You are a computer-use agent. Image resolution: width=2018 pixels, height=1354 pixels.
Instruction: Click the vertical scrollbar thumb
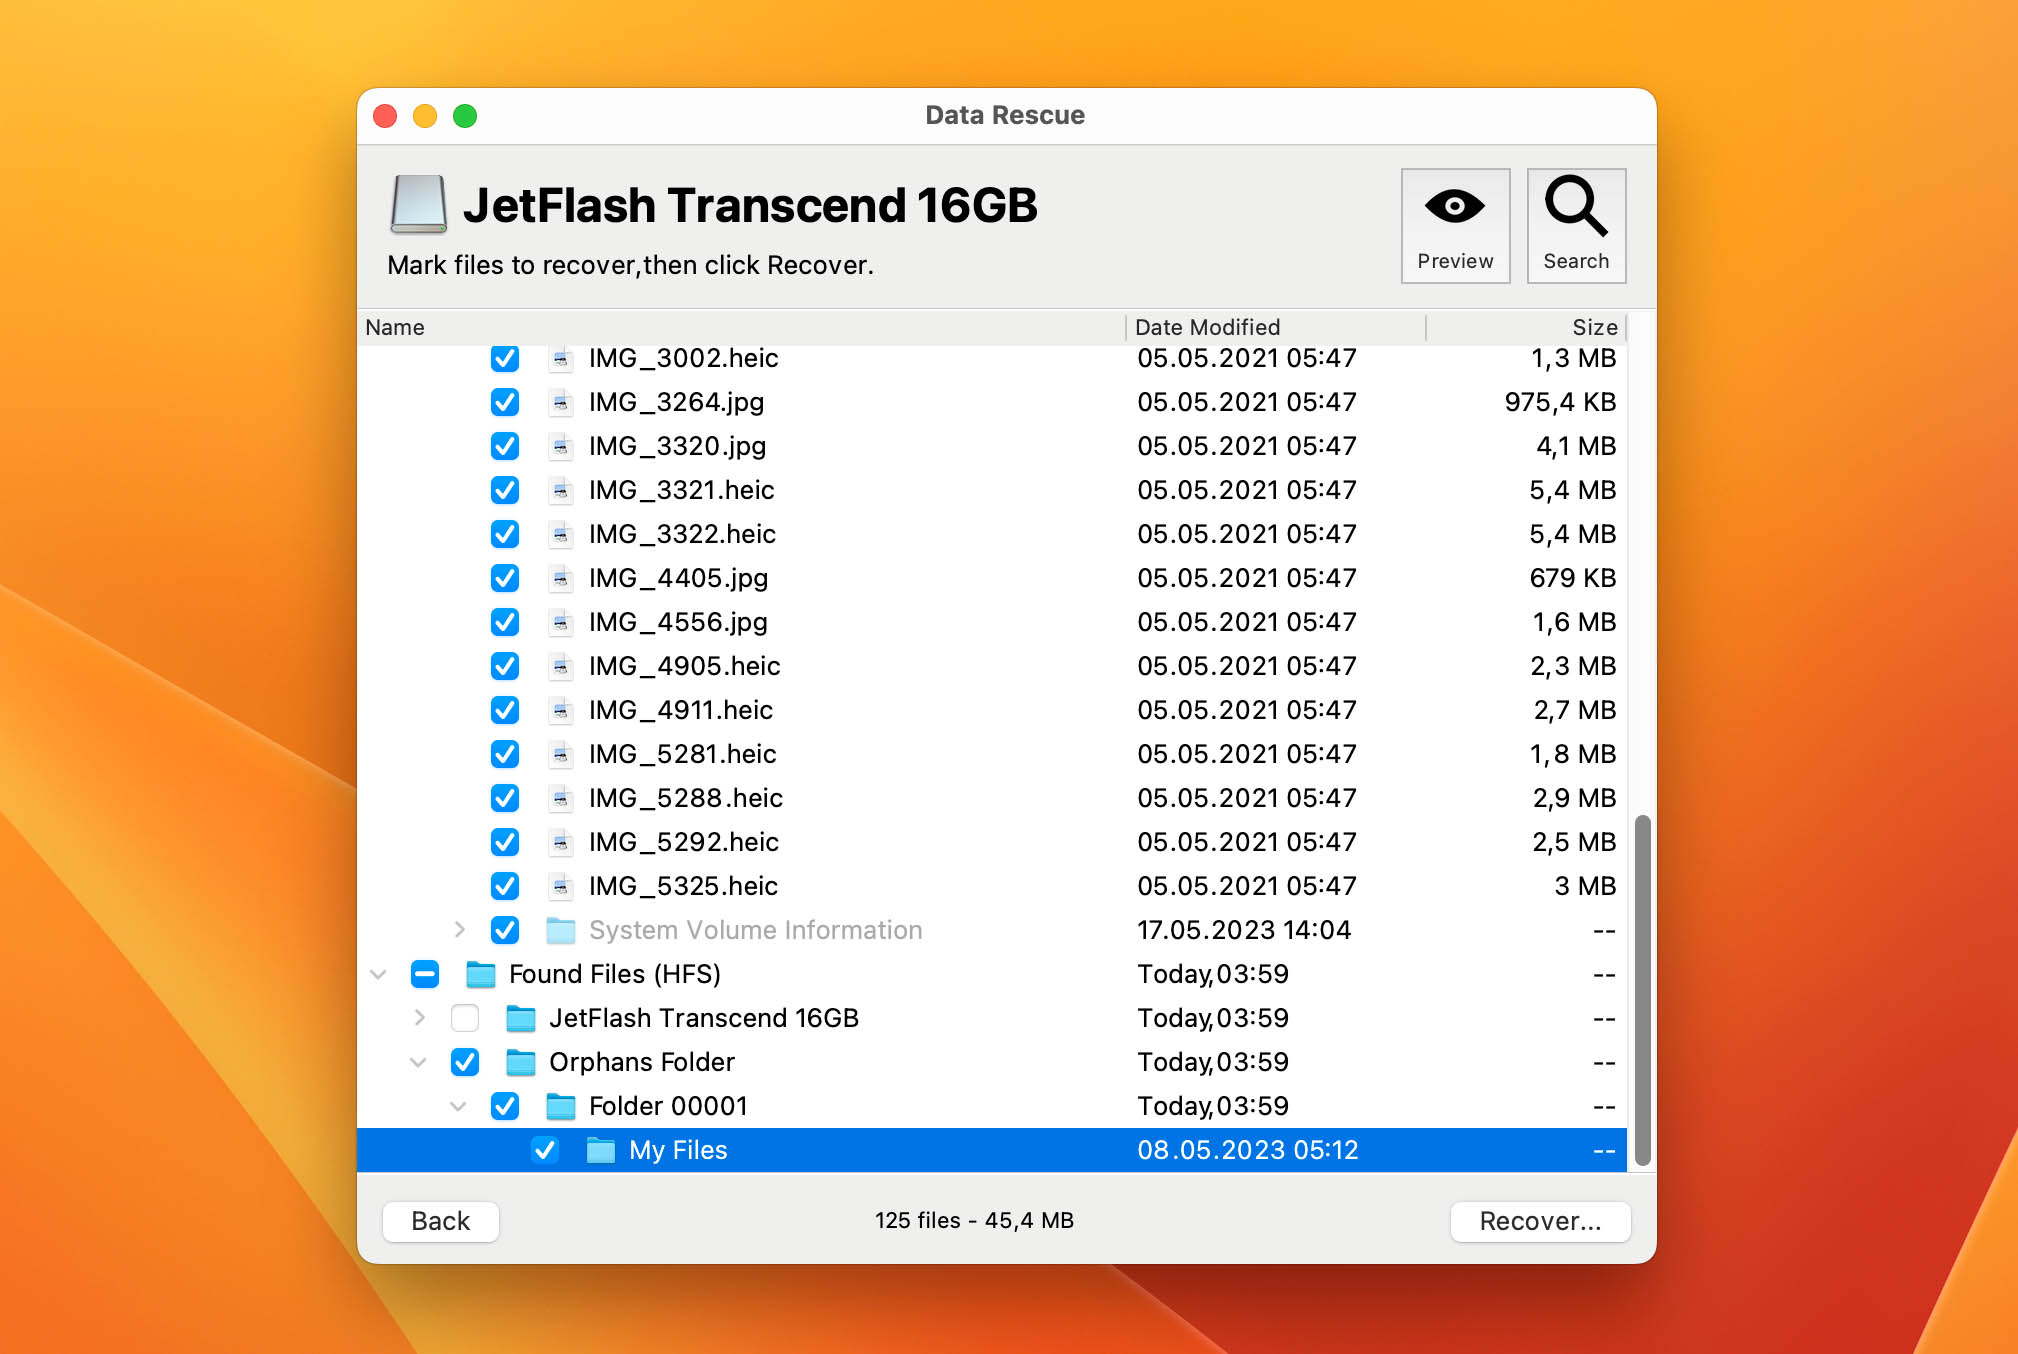[x=1642, y=990]
